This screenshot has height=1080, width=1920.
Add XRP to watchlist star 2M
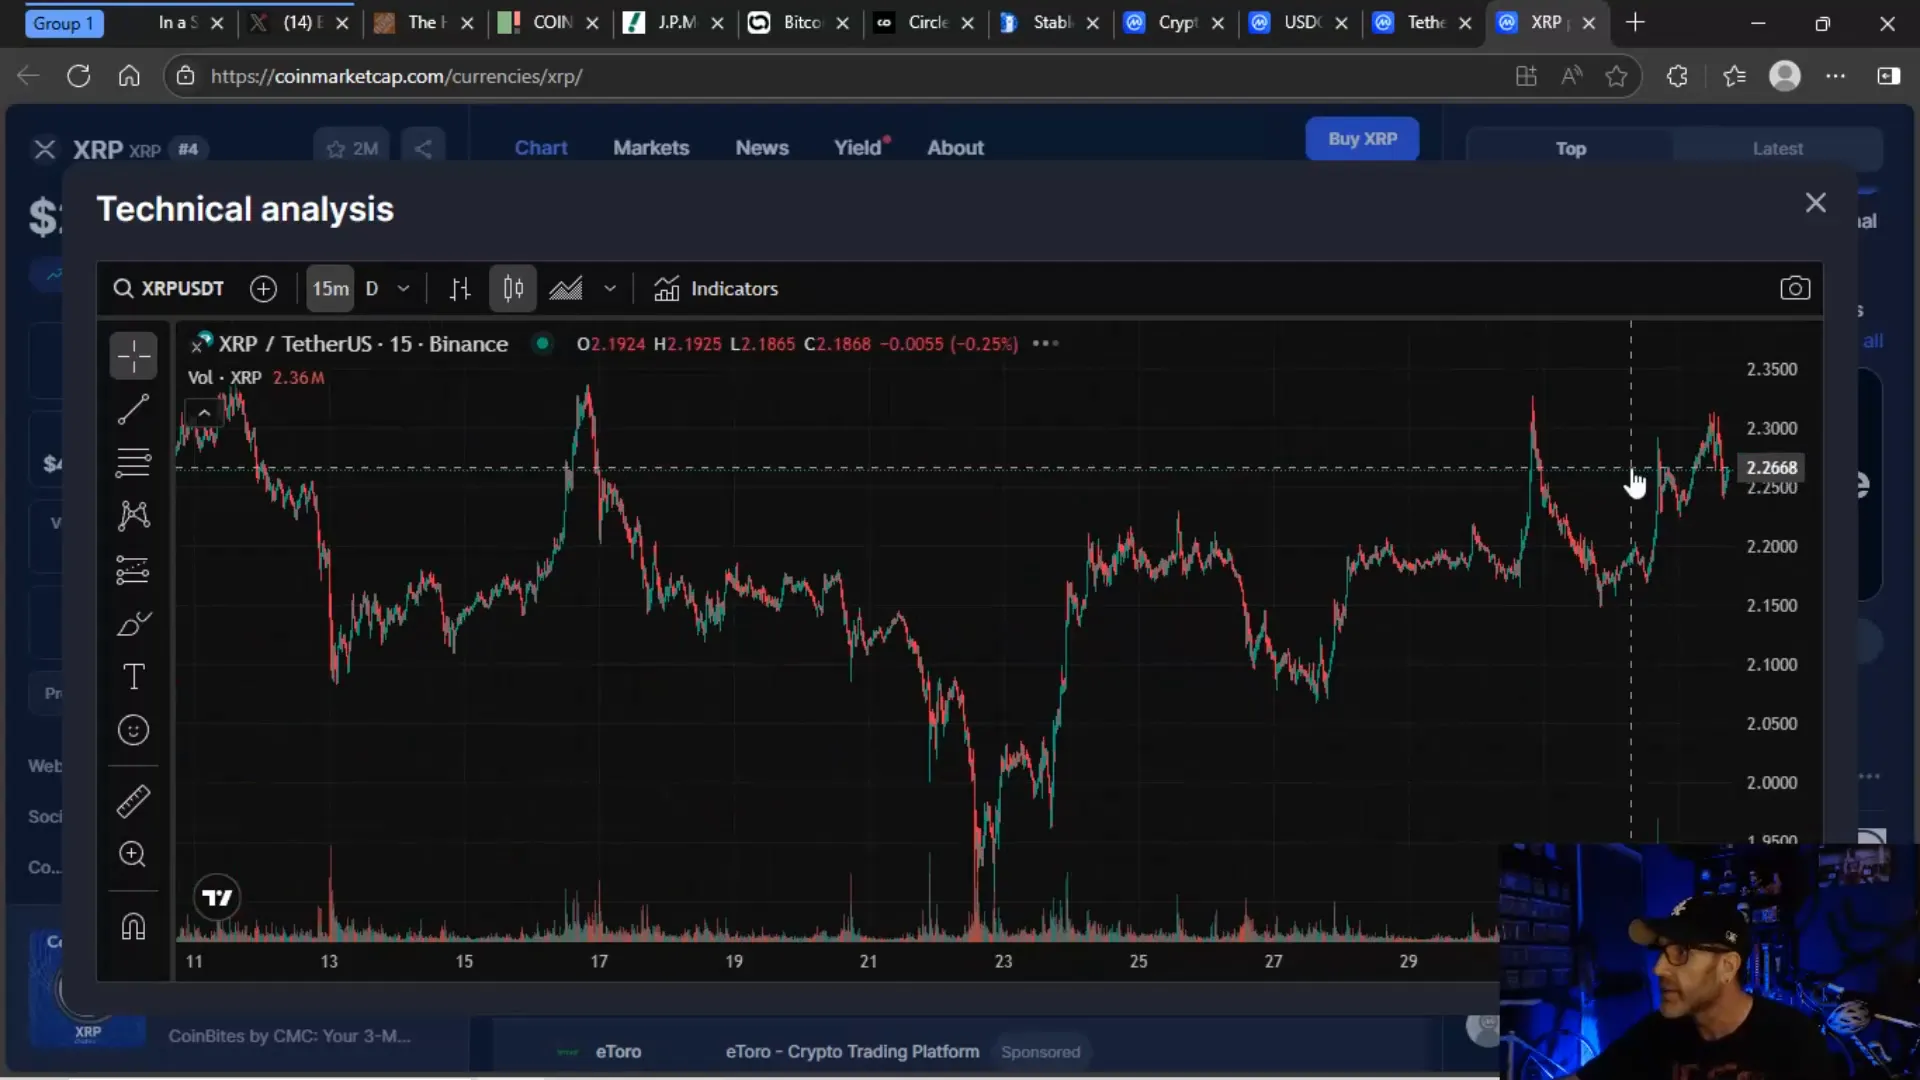352,149
